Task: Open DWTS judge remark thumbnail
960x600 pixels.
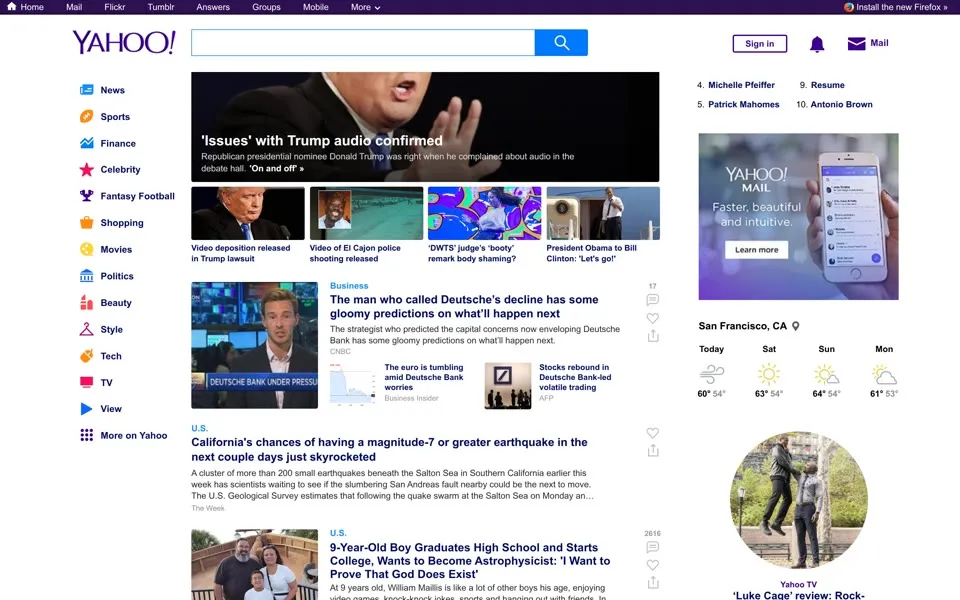Action: tap(484, 213)
